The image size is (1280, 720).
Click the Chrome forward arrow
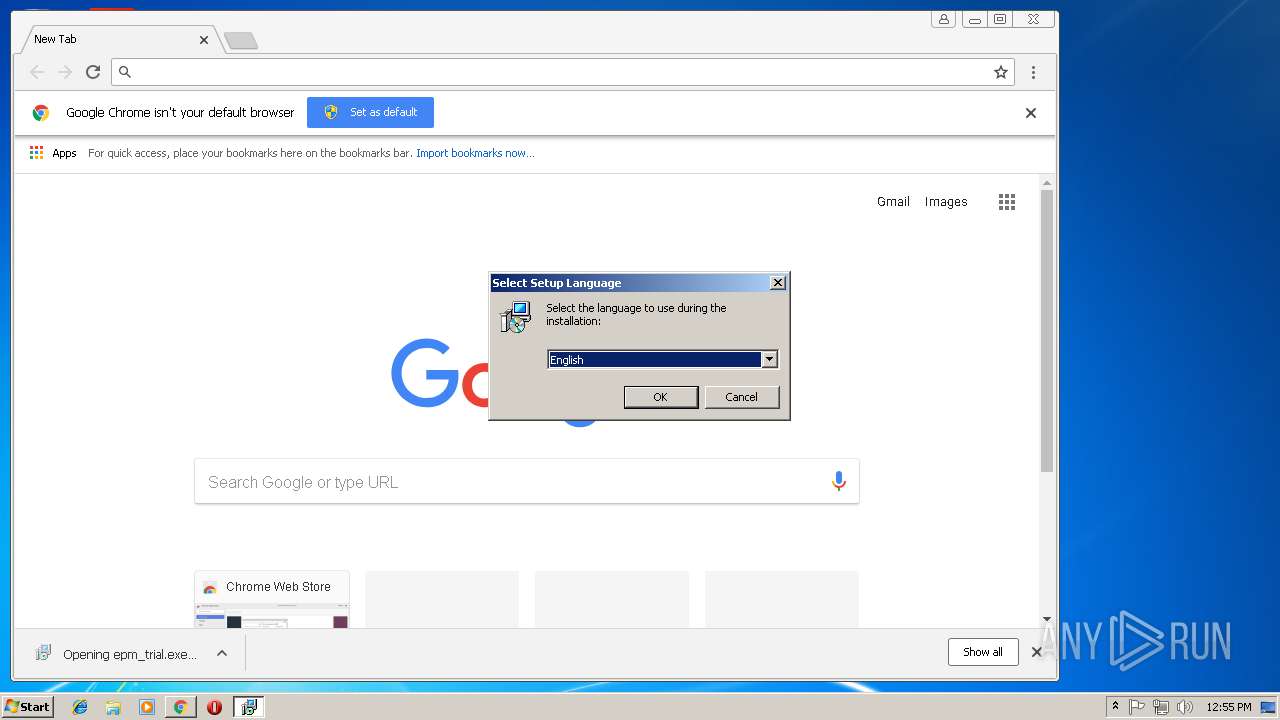[x=65, y=72]
